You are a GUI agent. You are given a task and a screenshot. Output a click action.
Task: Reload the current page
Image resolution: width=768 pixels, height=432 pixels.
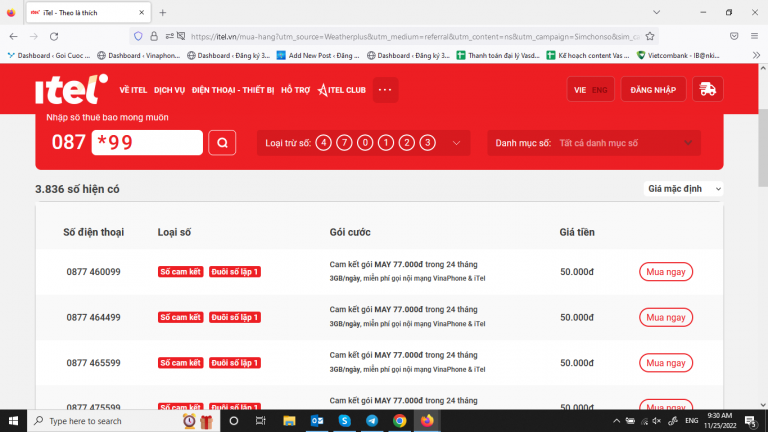point(54,36)
